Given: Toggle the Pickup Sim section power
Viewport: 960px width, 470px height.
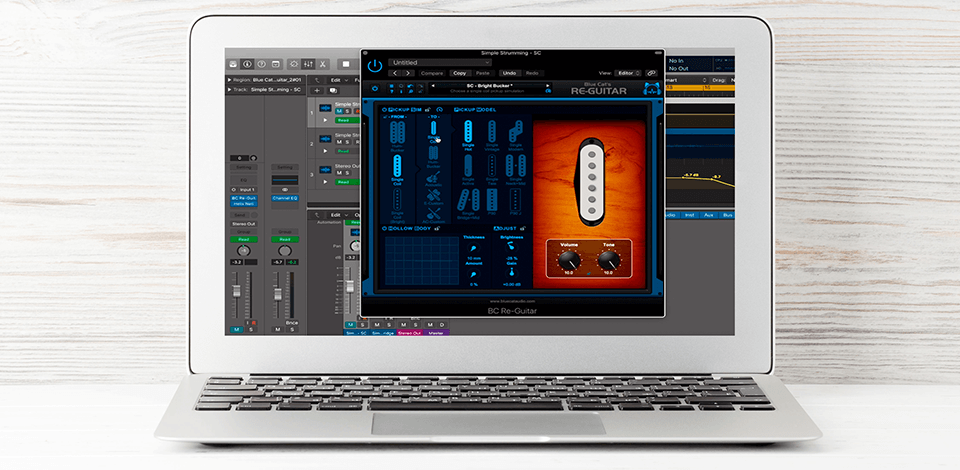Looking at the screenshot, I should 384,110.
